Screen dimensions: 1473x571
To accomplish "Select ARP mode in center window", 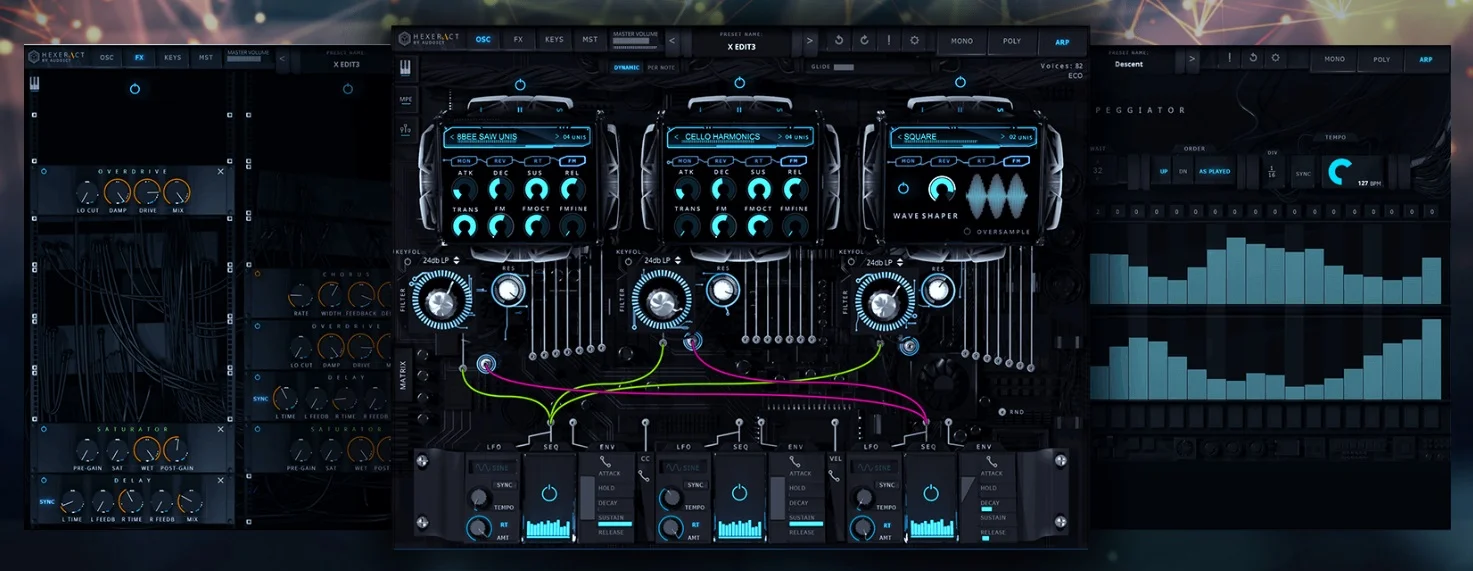I will click(1062, 41).
